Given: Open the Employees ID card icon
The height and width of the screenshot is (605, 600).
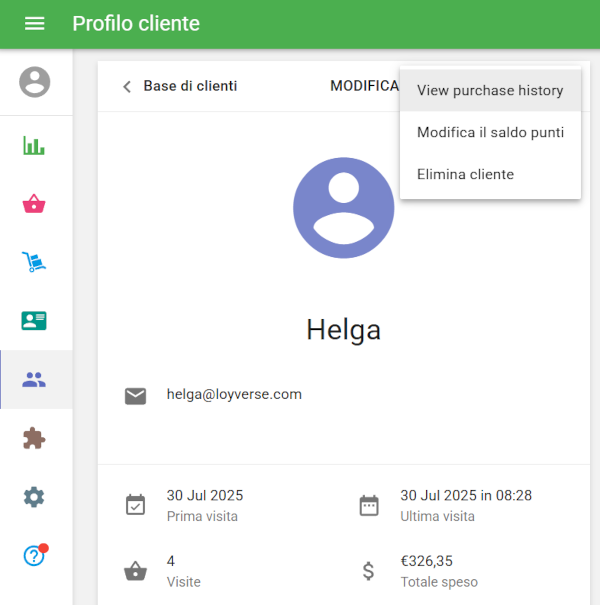Looking at the screenshot, I should coord(35,321).
